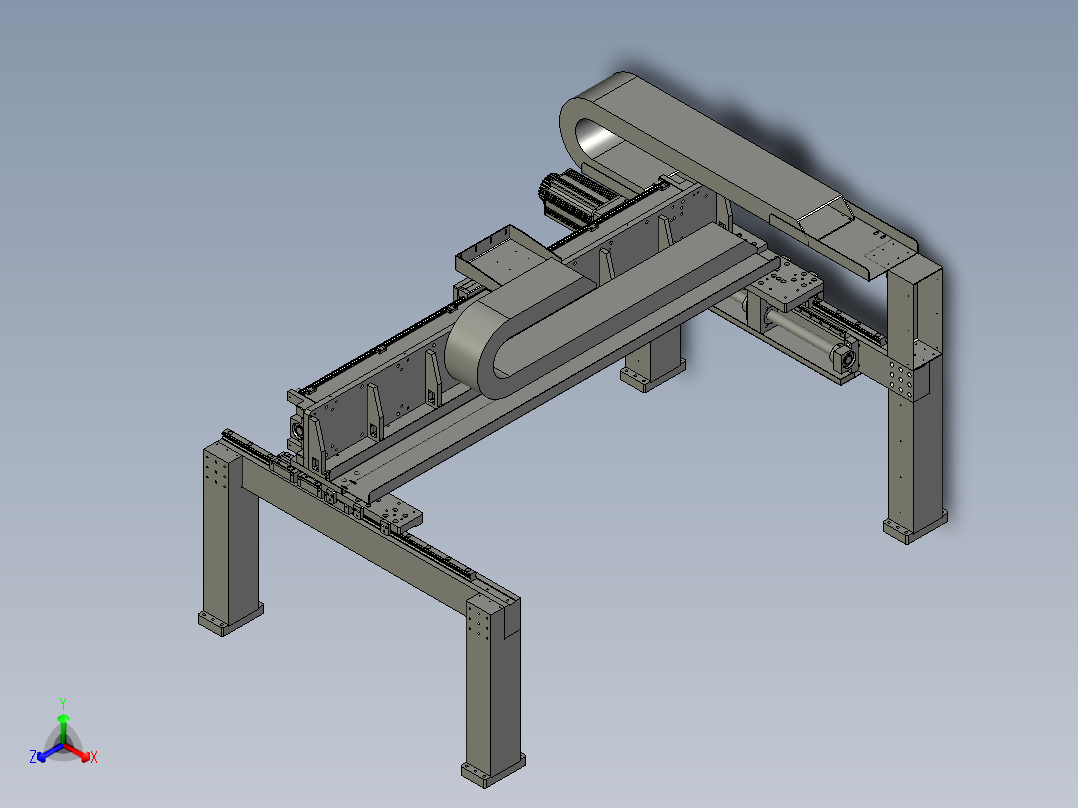Click the green Y axis of orientation triad
This screenshot has height=808, width=1078.
pyautogui.click(x=63, y=726)
